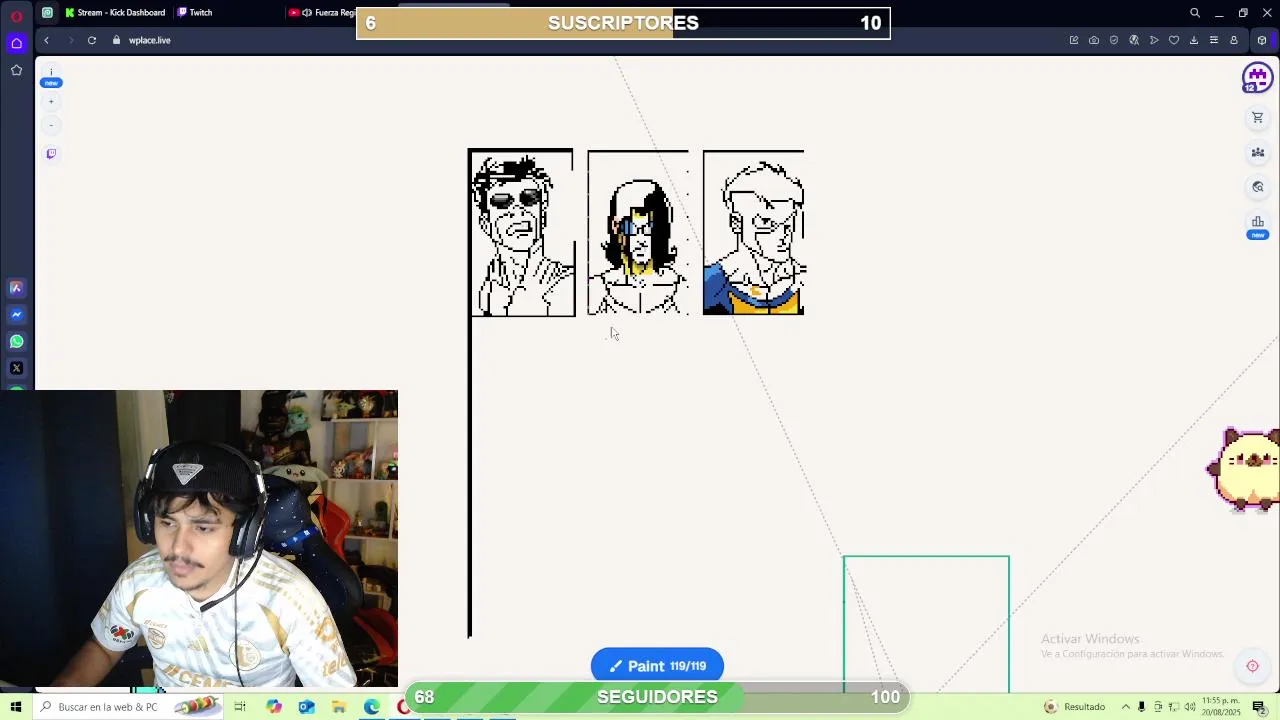Zoom in the wplace map
This screenshot has width=1280, height=720.
pyautogui.click(x=51, y=101)
